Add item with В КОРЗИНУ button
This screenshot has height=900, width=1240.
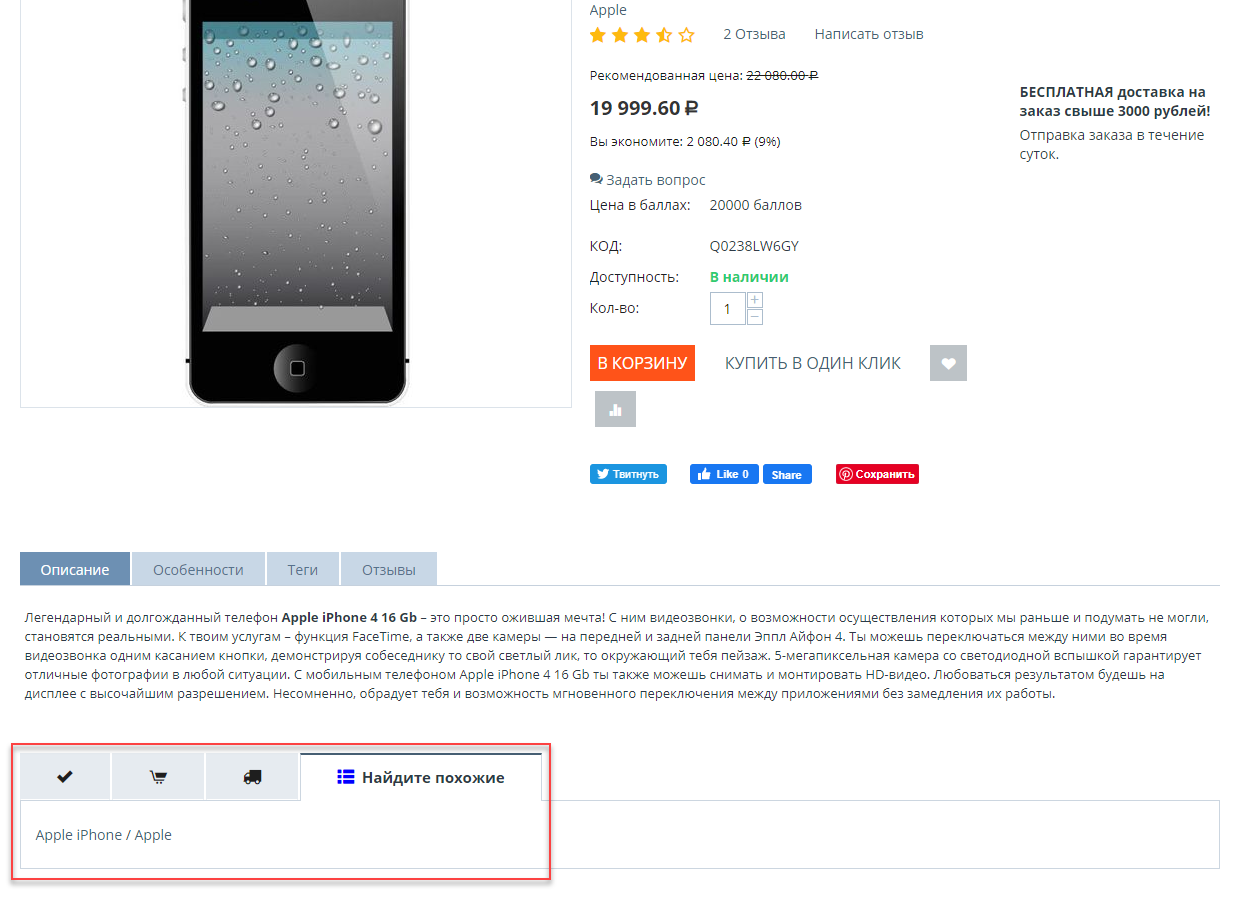click(642, 363)
